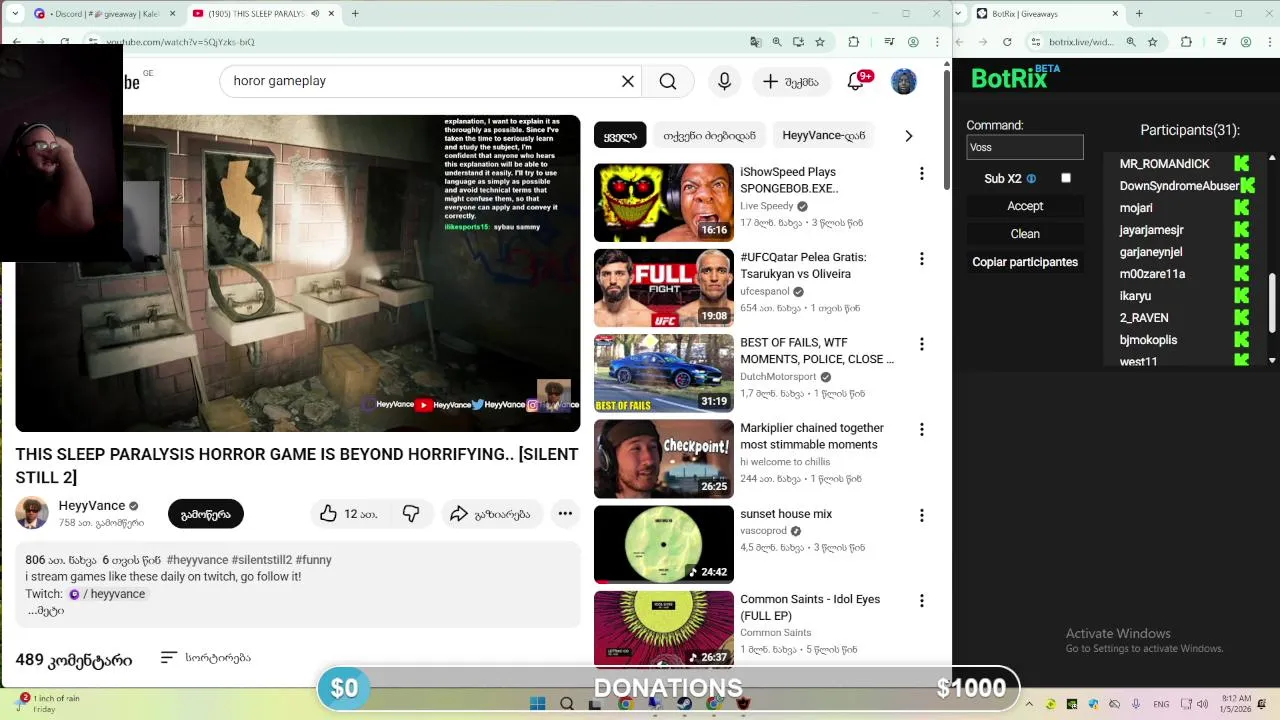Select the HeyyVance filter chip
This screenshot has width=1280, height=720.
(x=823, y=136)
